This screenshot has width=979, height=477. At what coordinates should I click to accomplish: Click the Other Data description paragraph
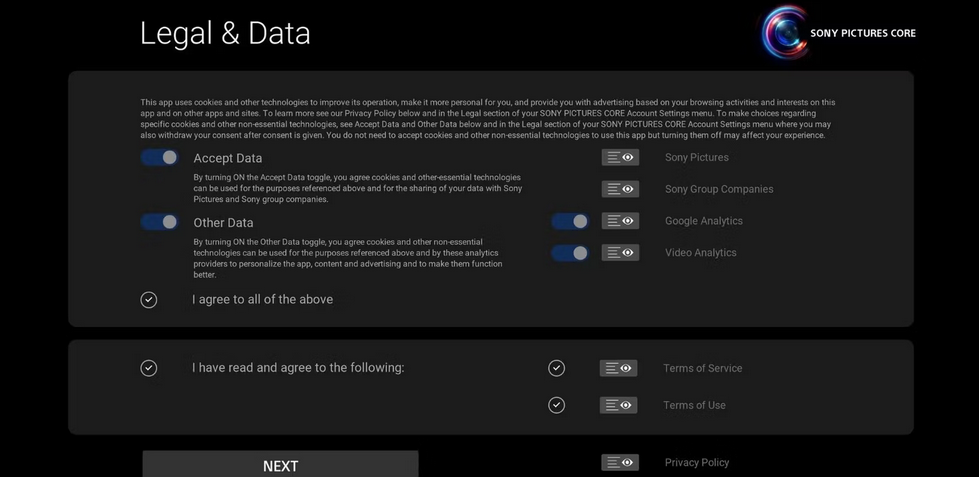coord(348,258)
